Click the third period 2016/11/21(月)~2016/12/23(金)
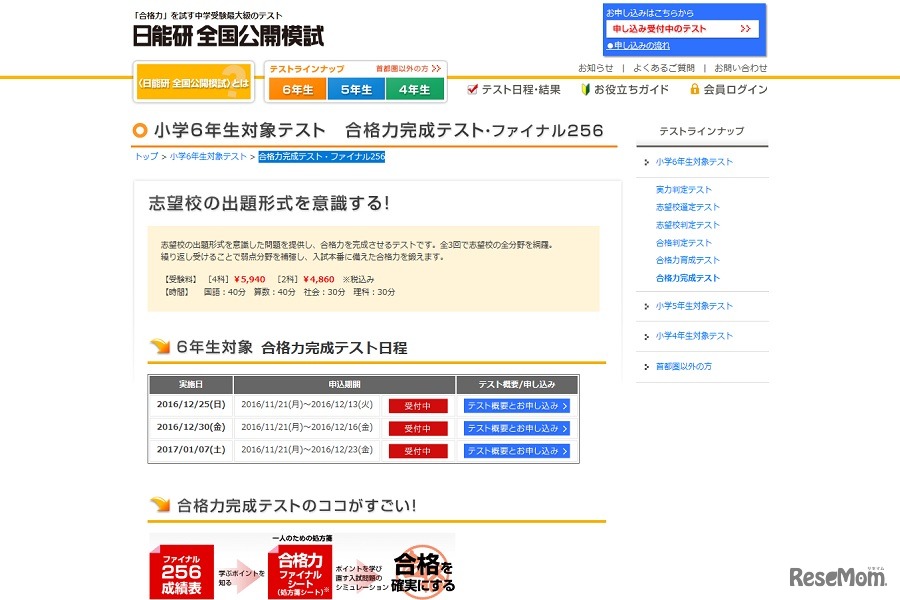The image size is (900, 600). click(x=307, y=450)
